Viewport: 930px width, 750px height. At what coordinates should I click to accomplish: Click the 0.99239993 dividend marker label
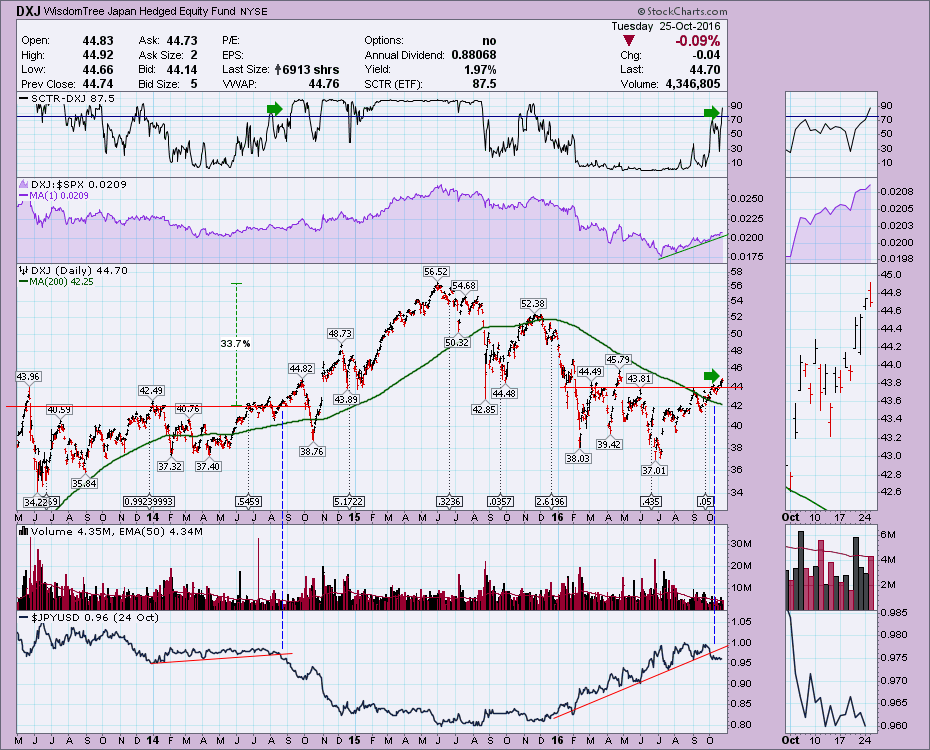click(x=148, y=502)
